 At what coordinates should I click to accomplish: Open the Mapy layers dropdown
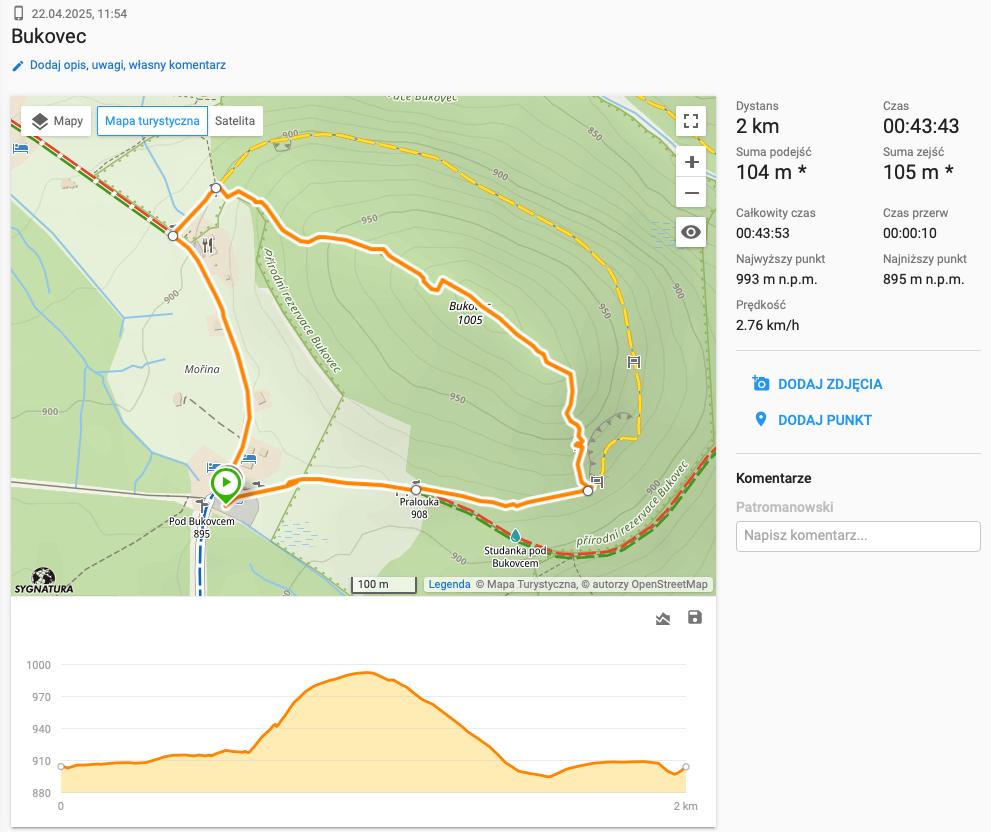pos(57,121)
